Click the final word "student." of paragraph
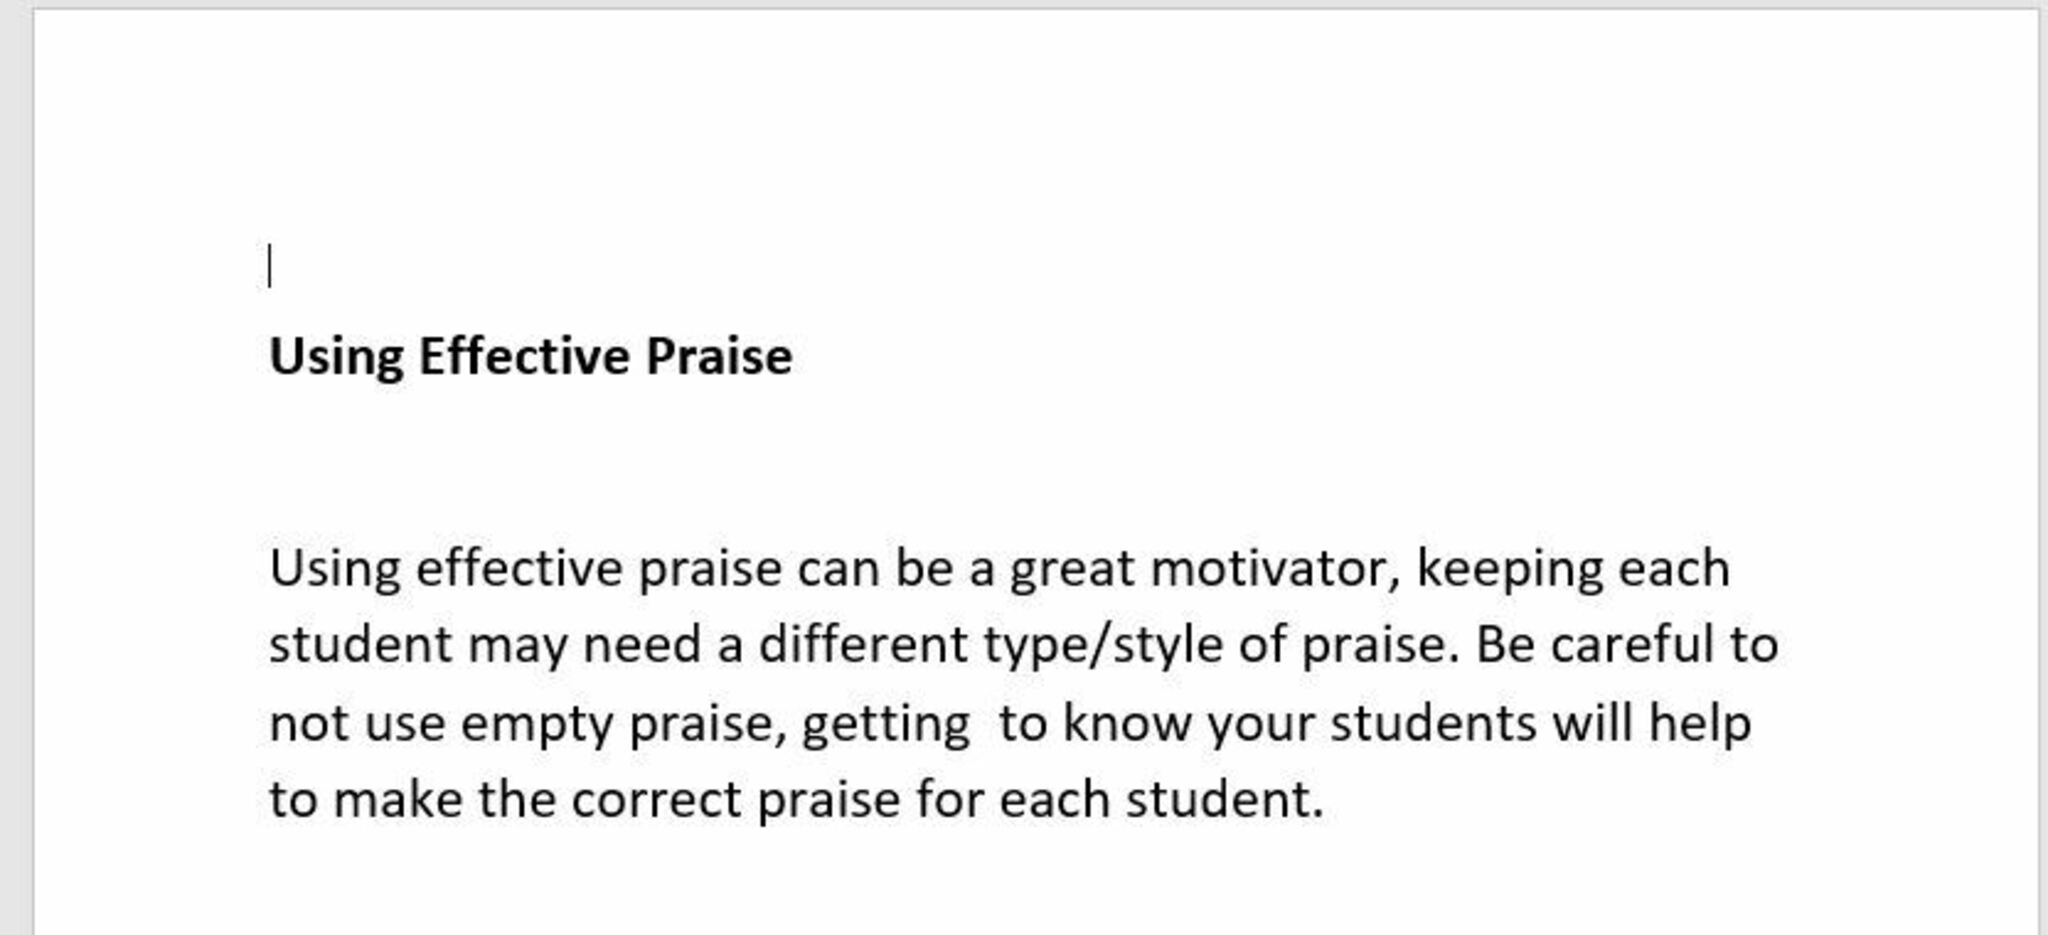 pos(1225,800)
